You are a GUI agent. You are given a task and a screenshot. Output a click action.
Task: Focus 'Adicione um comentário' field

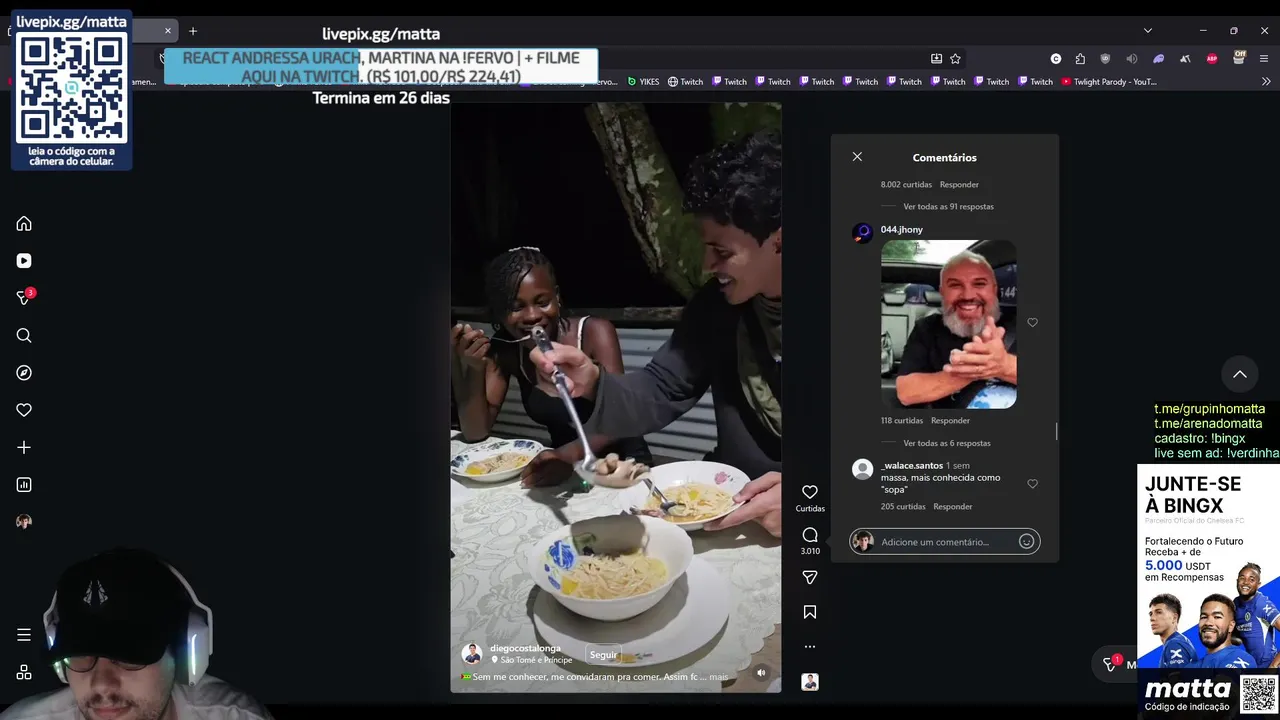(945, 542)
